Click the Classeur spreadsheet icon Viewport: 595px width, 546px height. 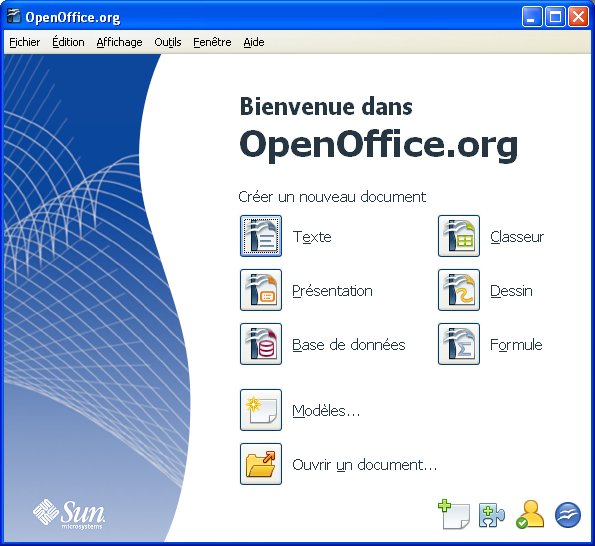[x=459, y=236]
